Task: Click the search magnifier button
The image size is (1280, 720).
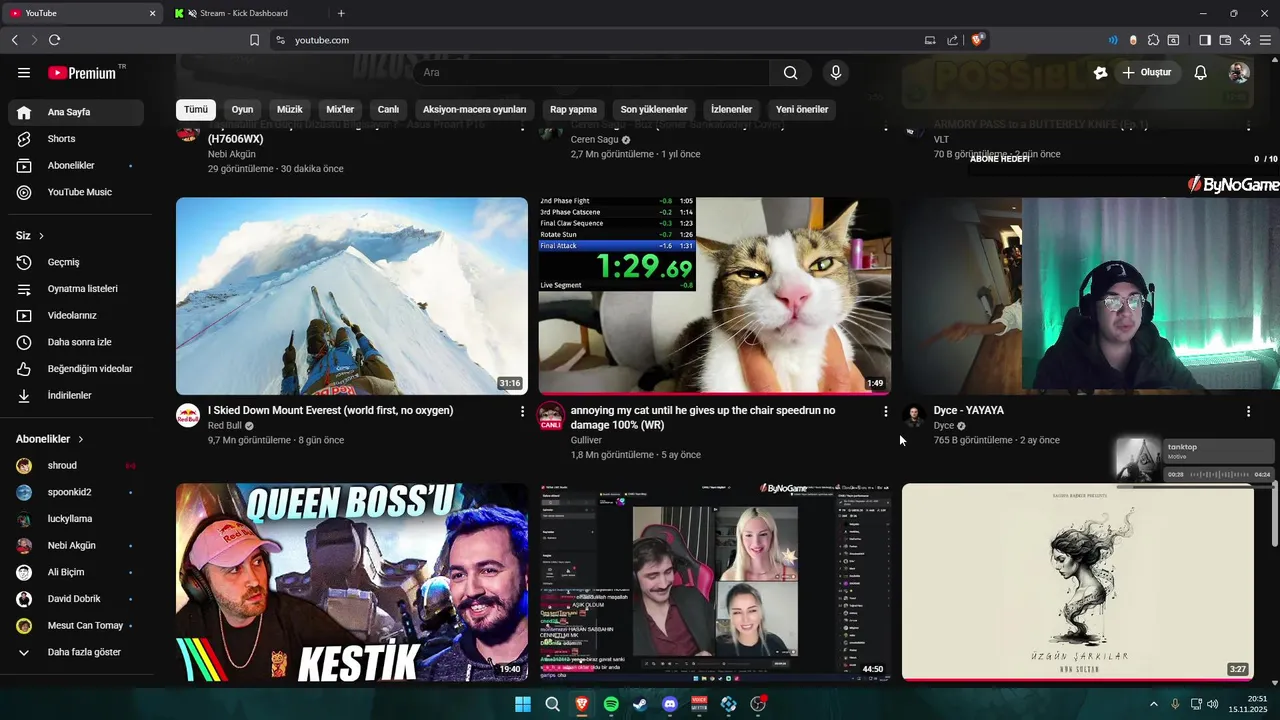Action: 791,73
